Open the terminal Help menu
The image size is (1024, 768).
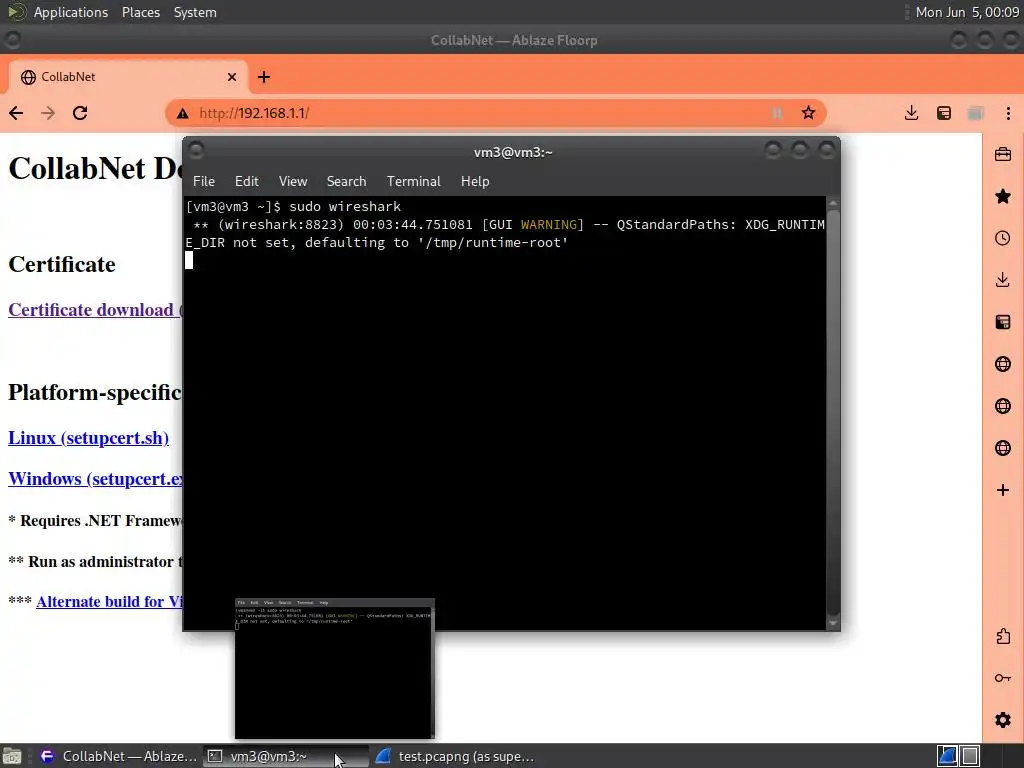click(475, 182)
